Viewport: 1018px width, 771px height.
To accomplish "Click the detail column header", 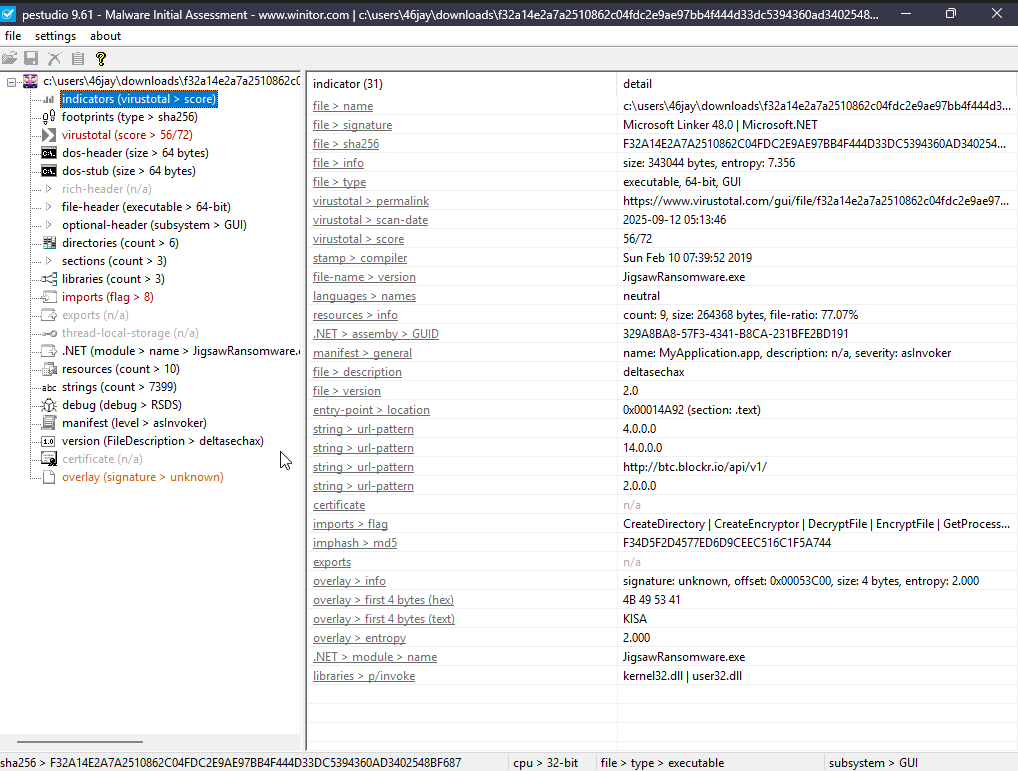I will click(817, 84).
